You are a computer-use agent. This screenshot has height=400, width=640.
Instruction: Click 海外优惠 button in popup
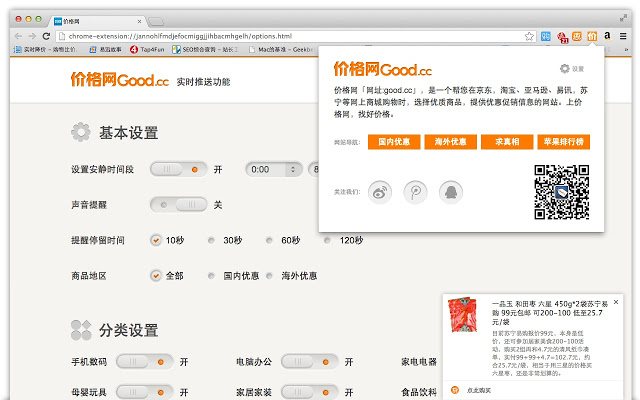tap(450, 142)
